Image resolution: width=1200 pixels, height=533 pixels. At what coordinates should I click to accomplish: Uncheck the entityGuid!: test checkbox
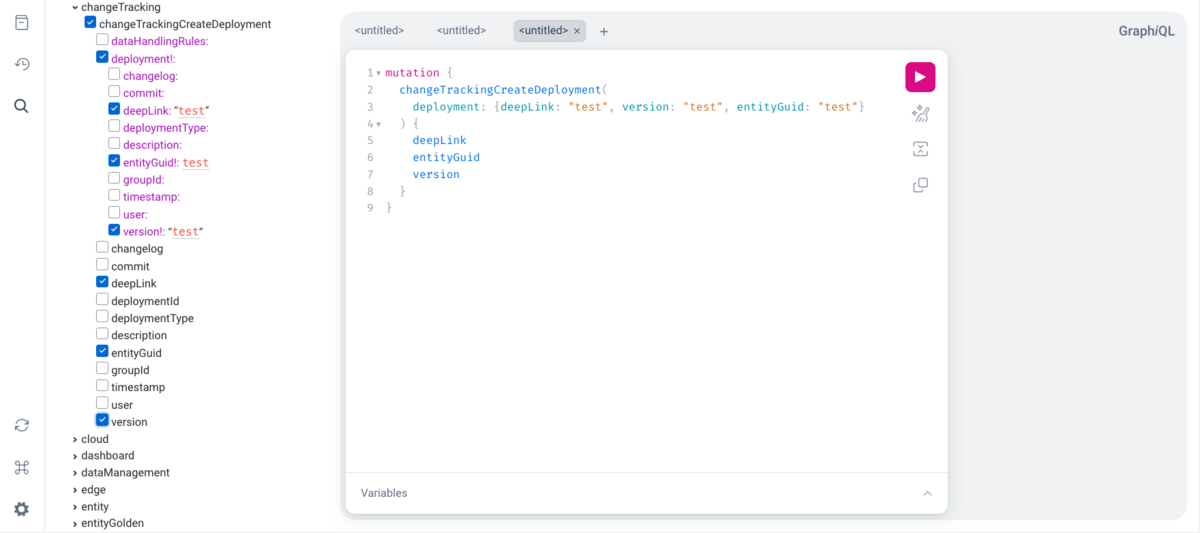click(114, 161)
